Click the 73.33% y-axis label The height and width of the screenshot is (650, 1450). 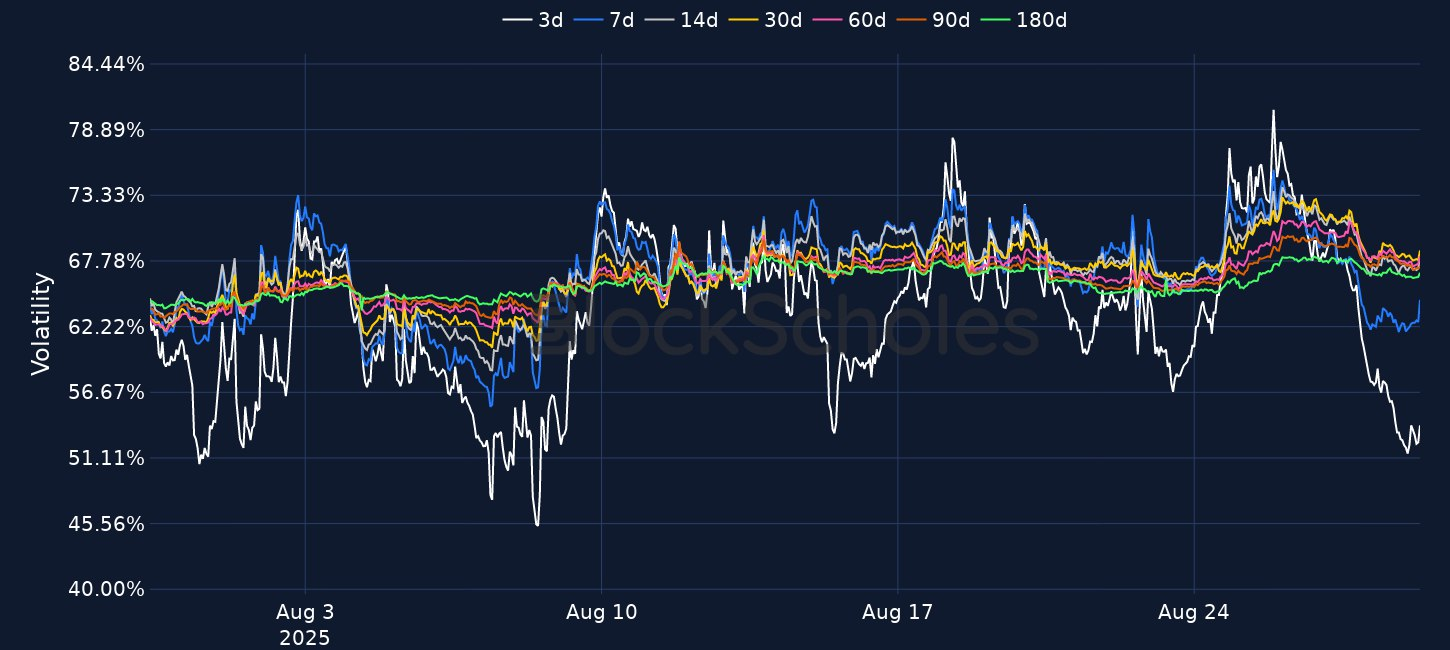[x=106, y=195]
